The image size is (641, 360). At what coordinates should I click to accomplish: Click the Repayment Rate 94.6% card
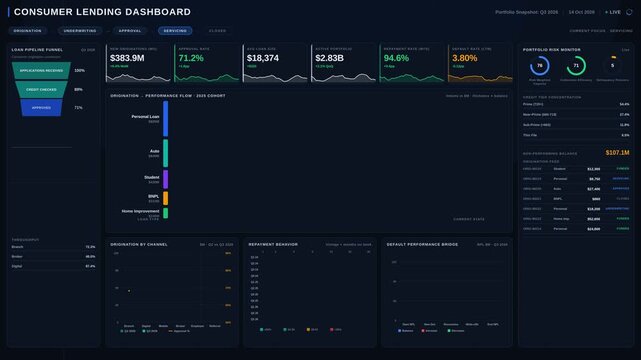pos(412,63)
